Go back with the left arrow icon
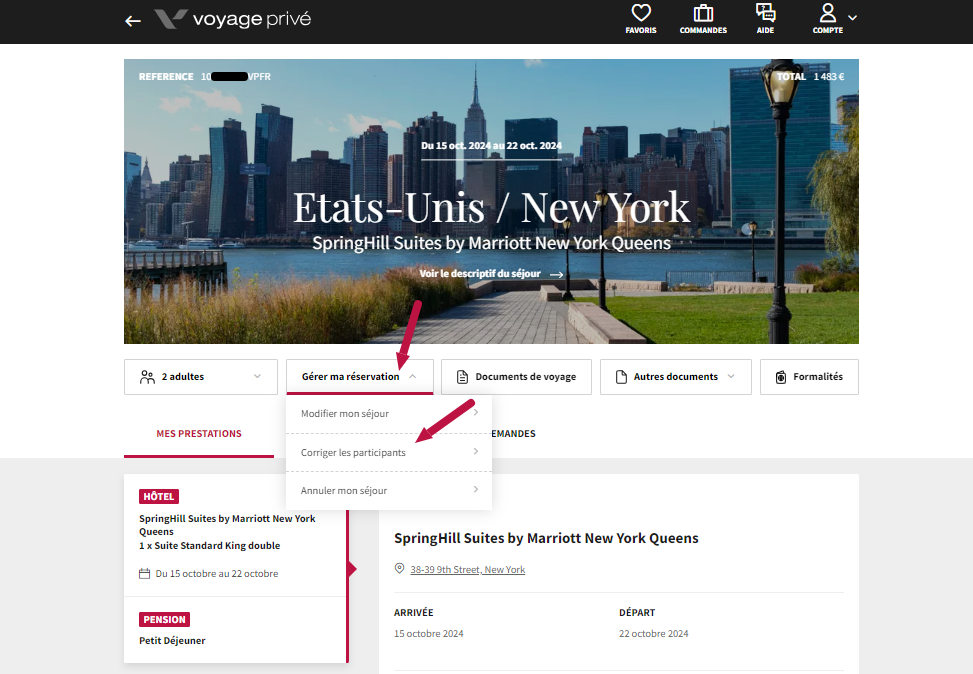The width and height of the screenshot is (973, 674). (x=133, y=21)
